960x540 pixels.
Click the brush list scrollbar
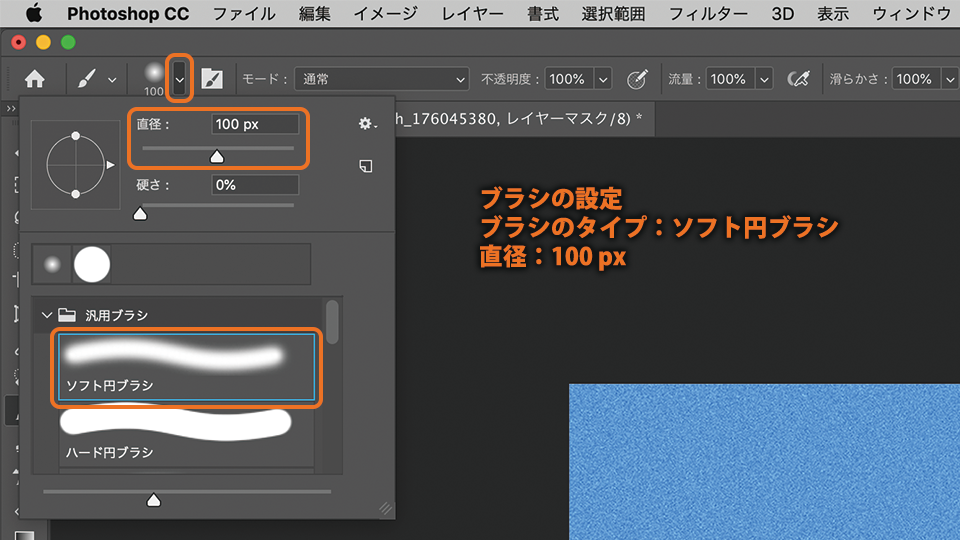(332, 322)
